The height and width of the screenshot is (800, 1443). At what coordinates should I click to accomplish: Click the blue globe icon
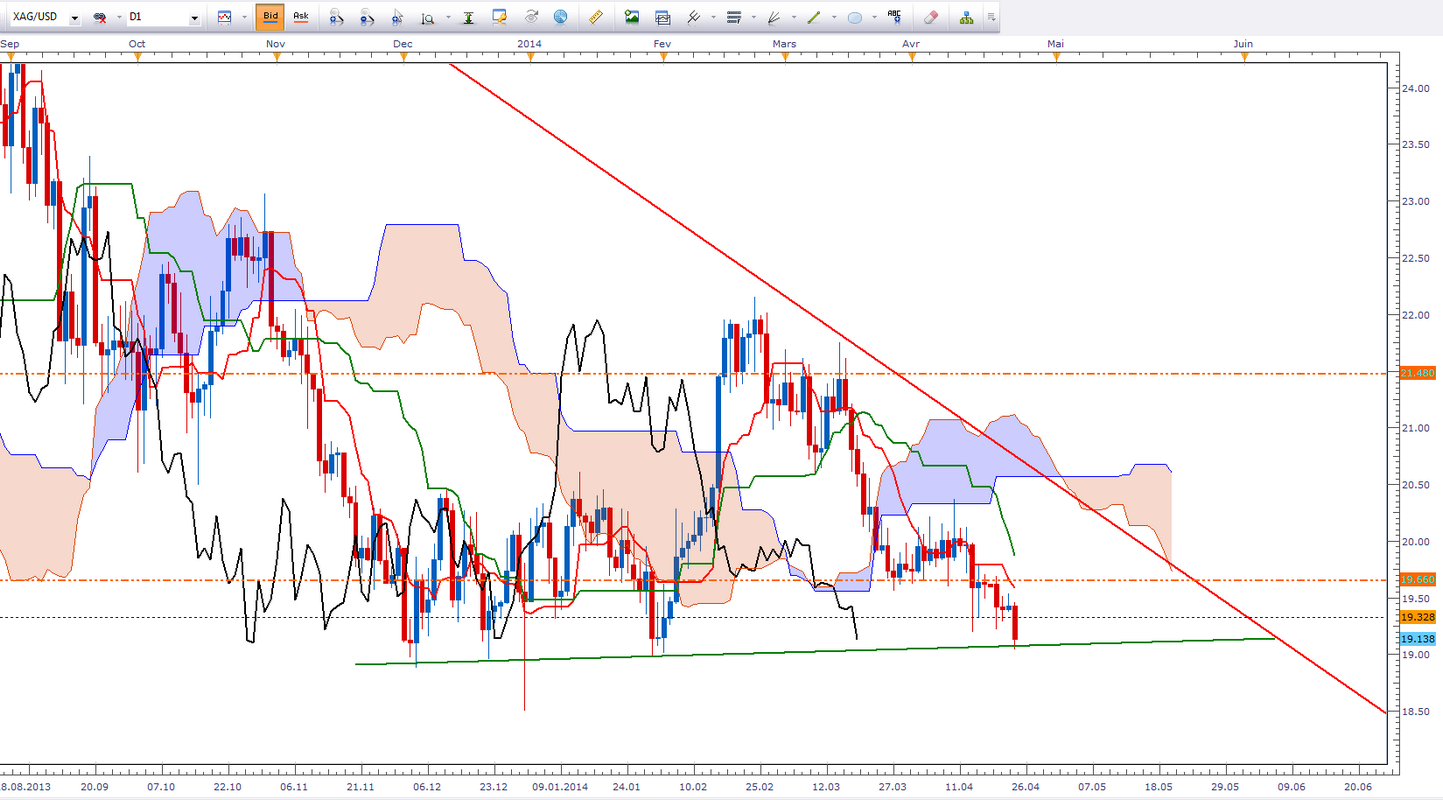click(x=560, y=17)
